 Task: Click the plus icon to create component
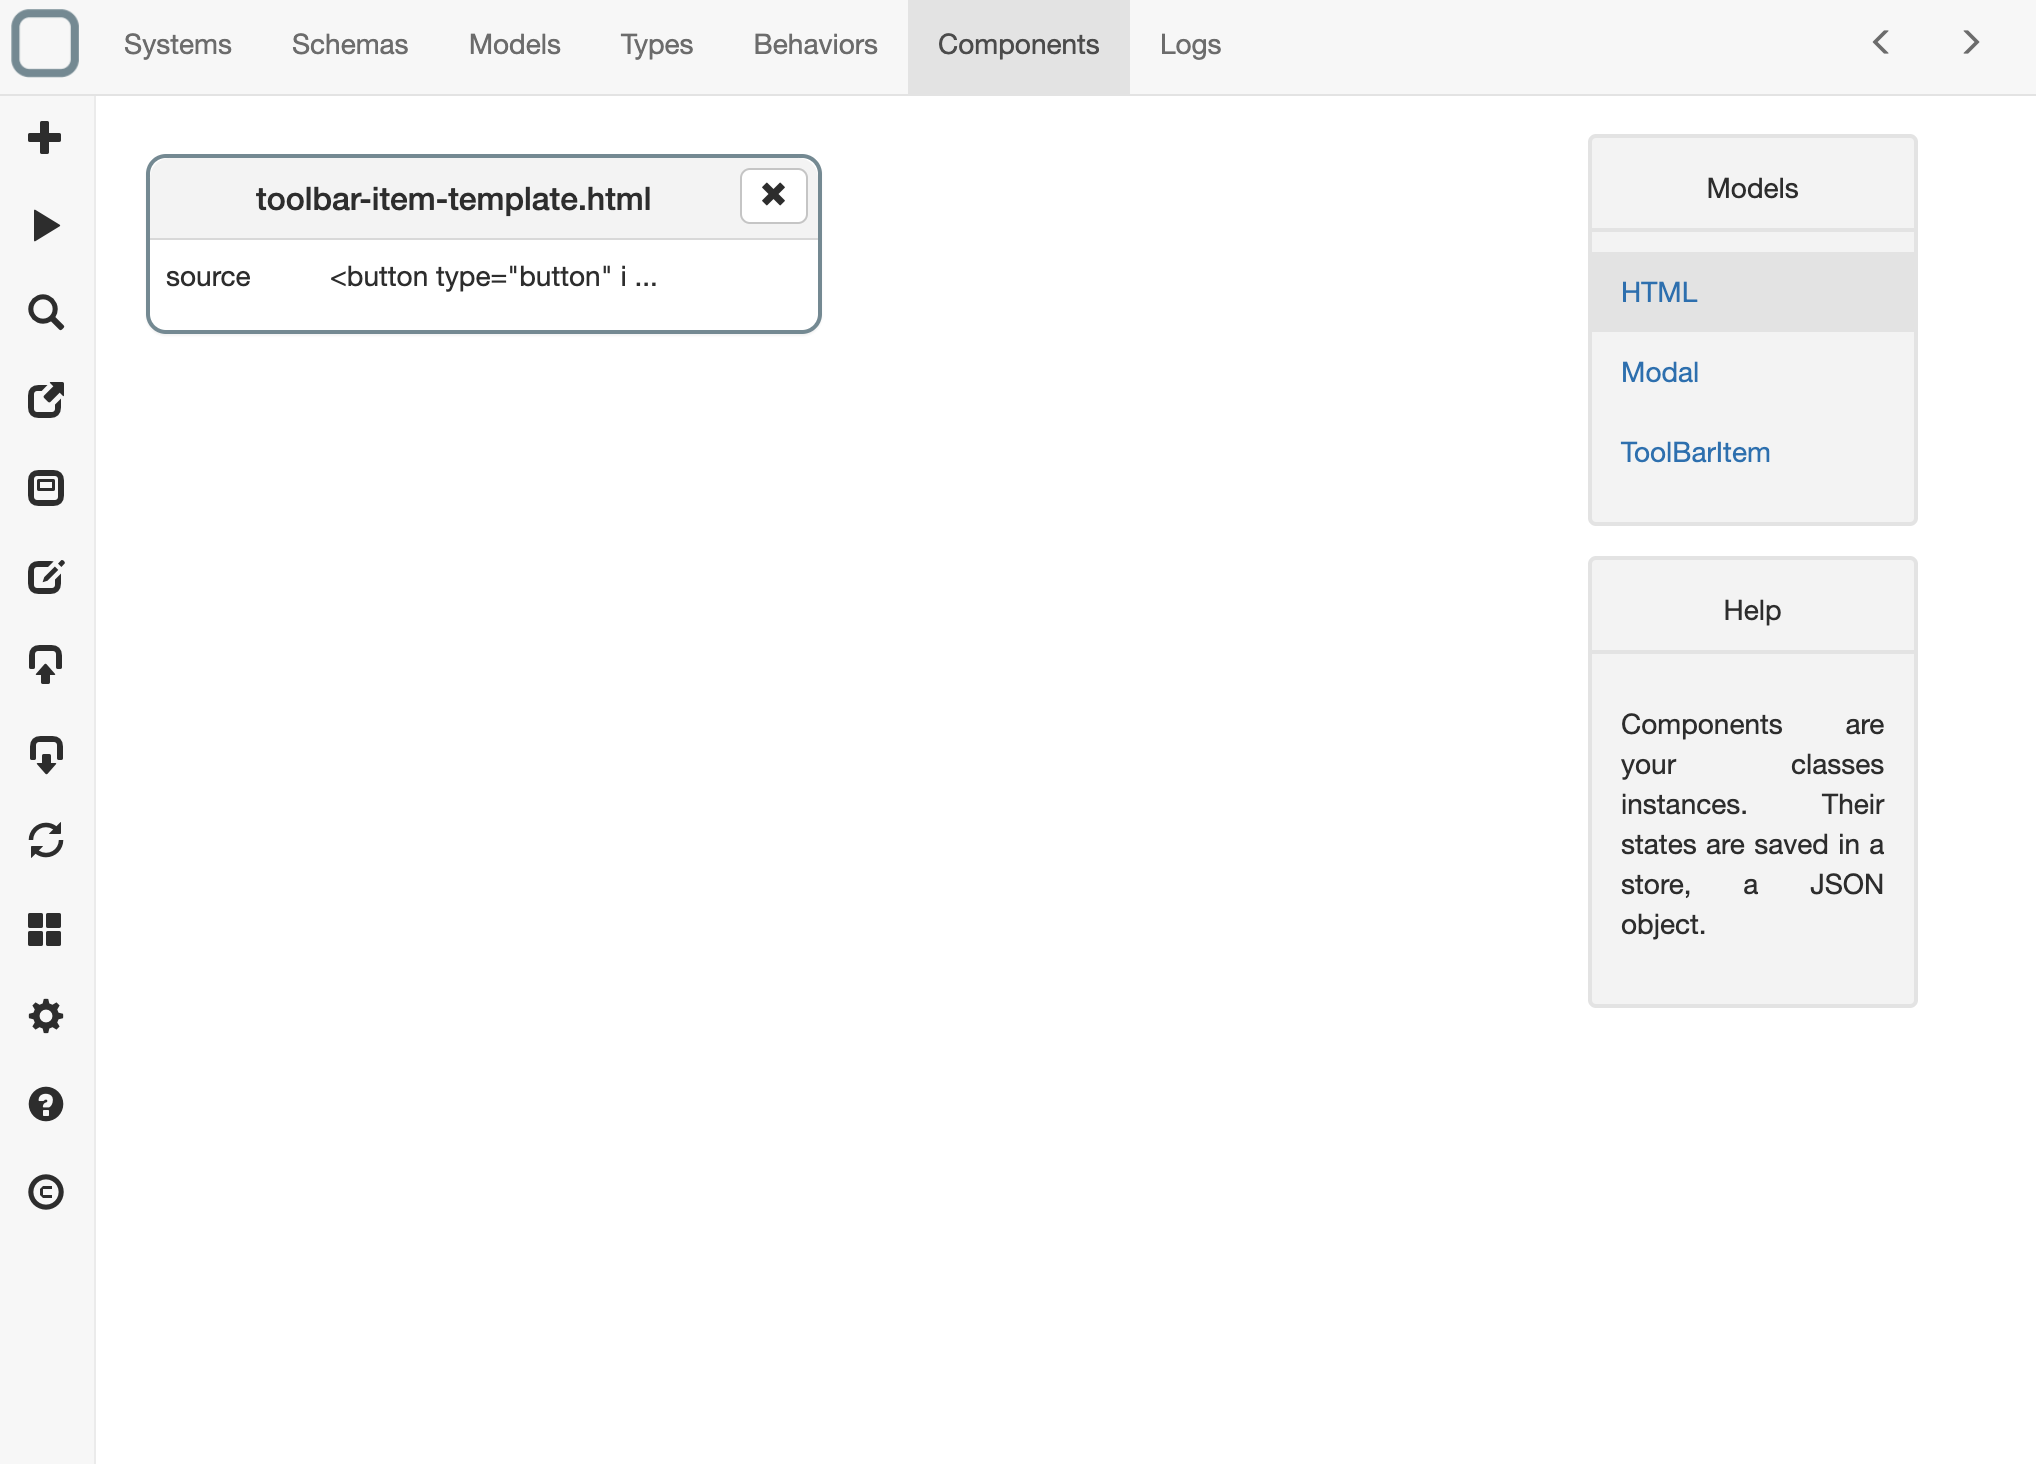(x=45, y=138)
